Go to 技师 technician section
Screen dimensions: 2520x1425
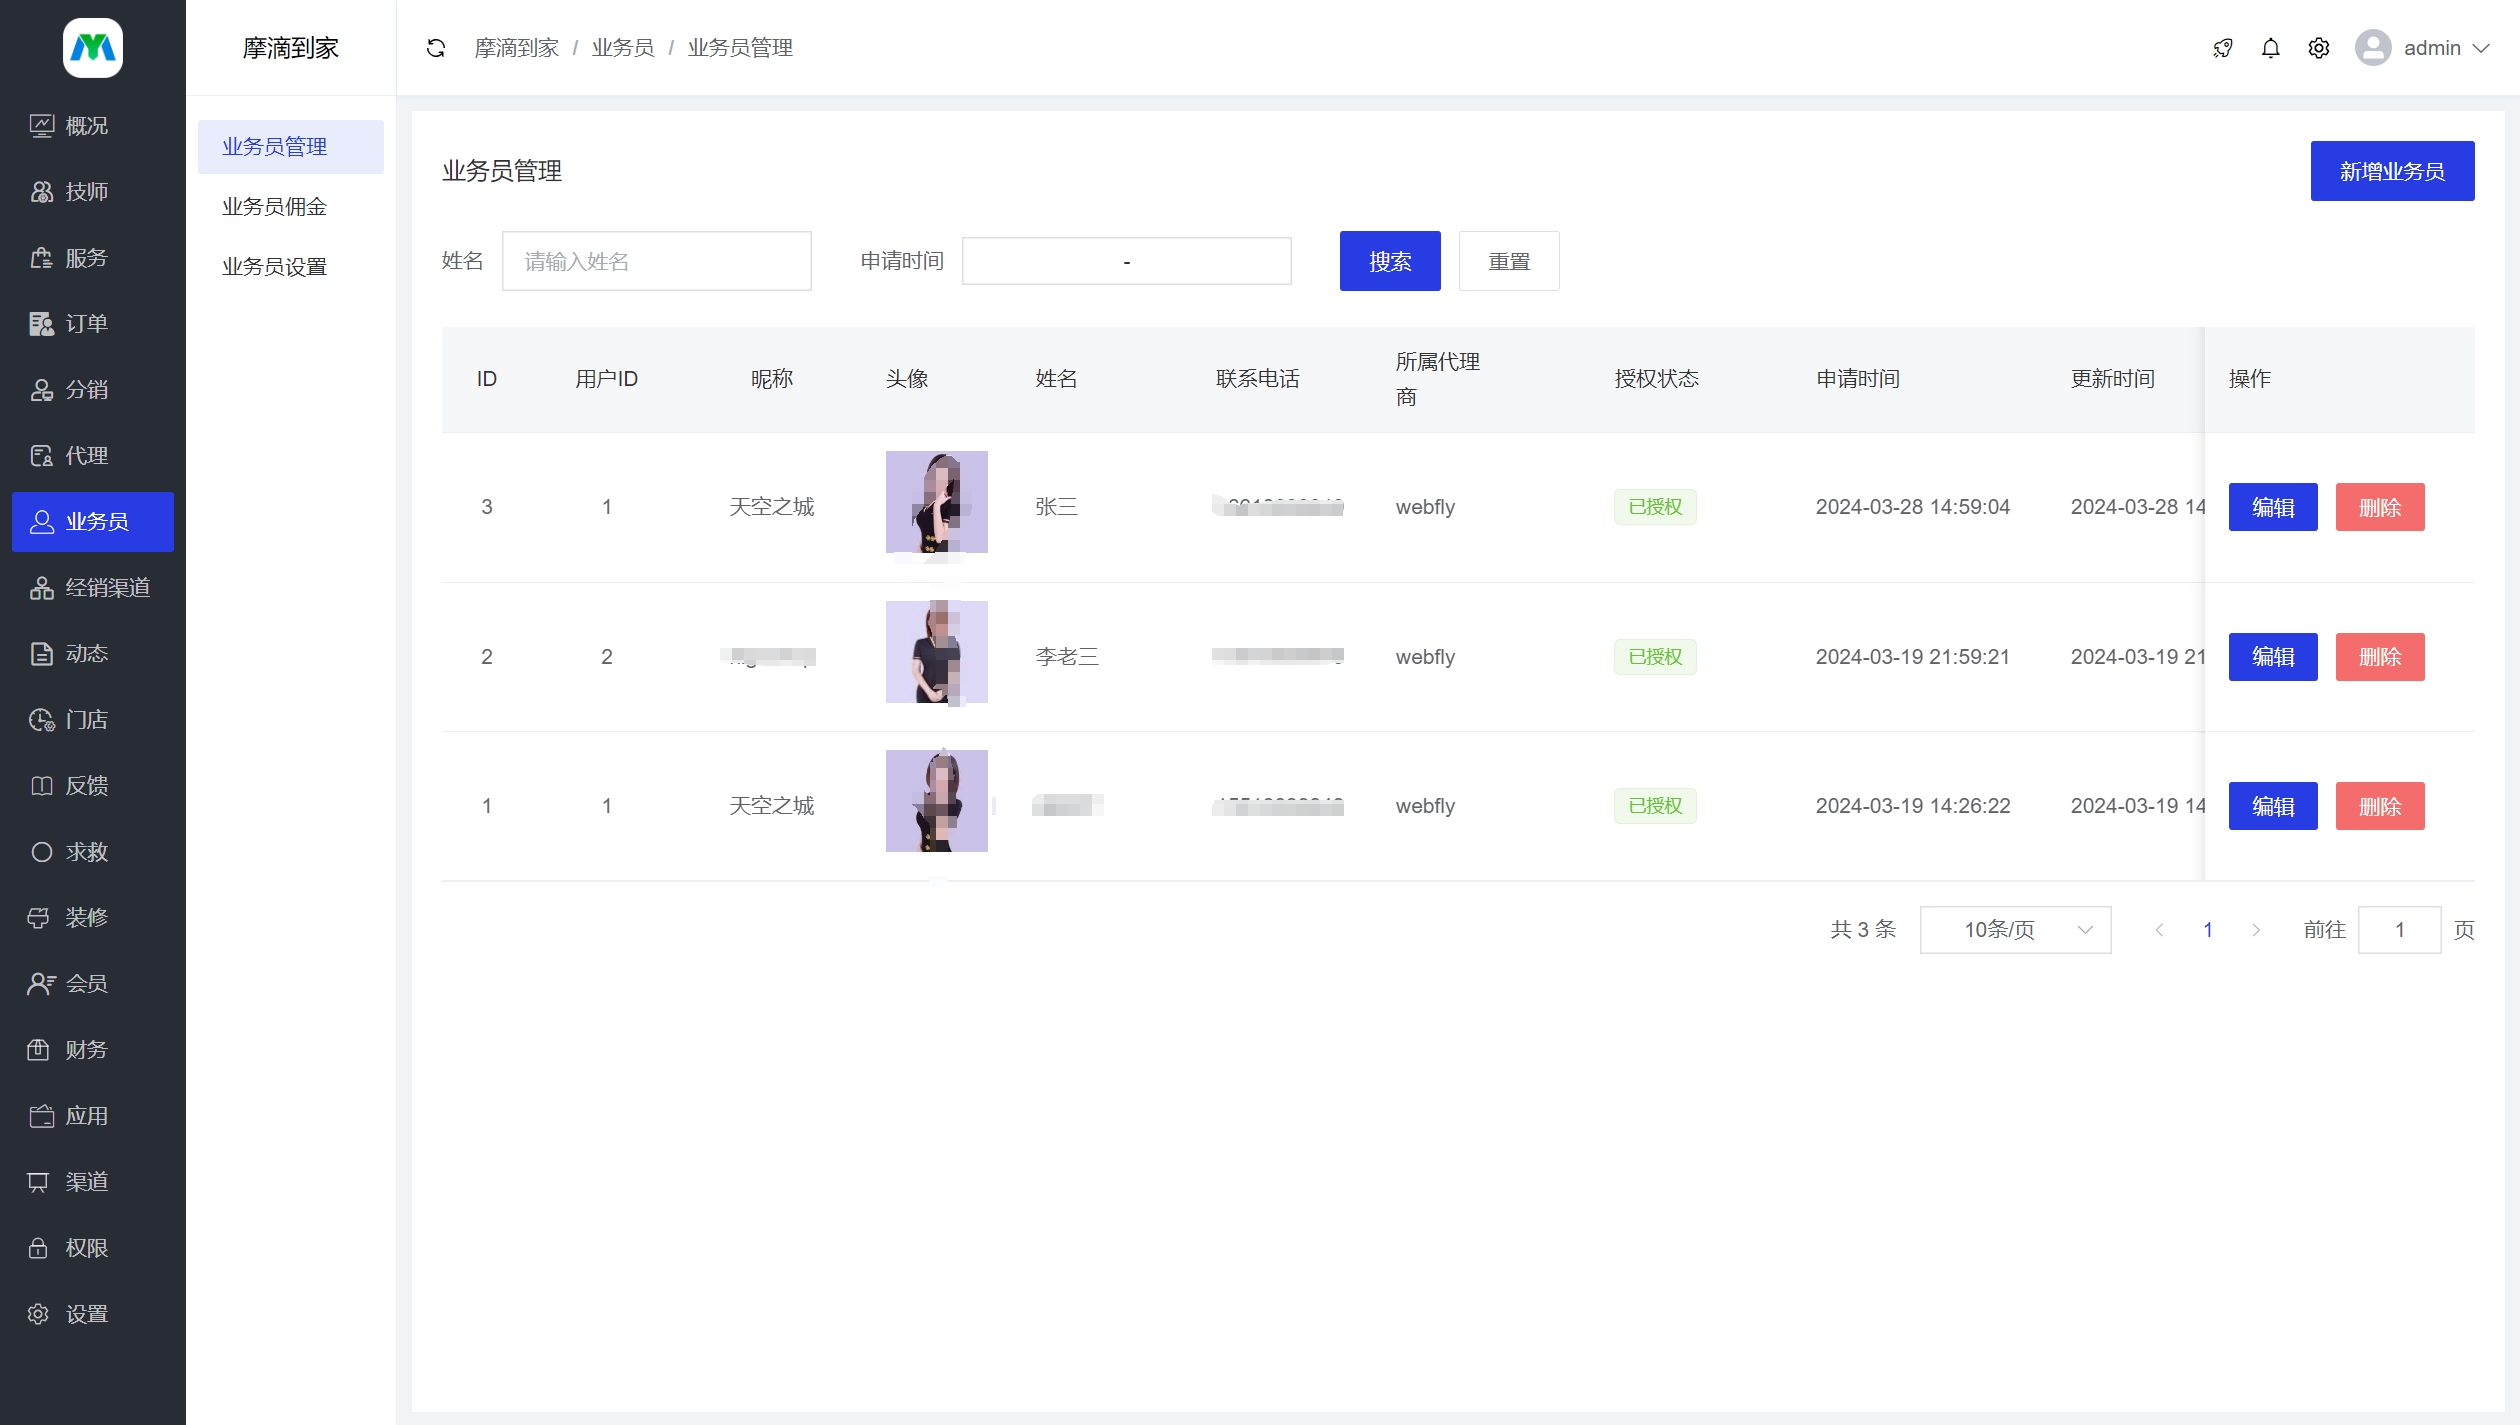(x=86, y=192)
